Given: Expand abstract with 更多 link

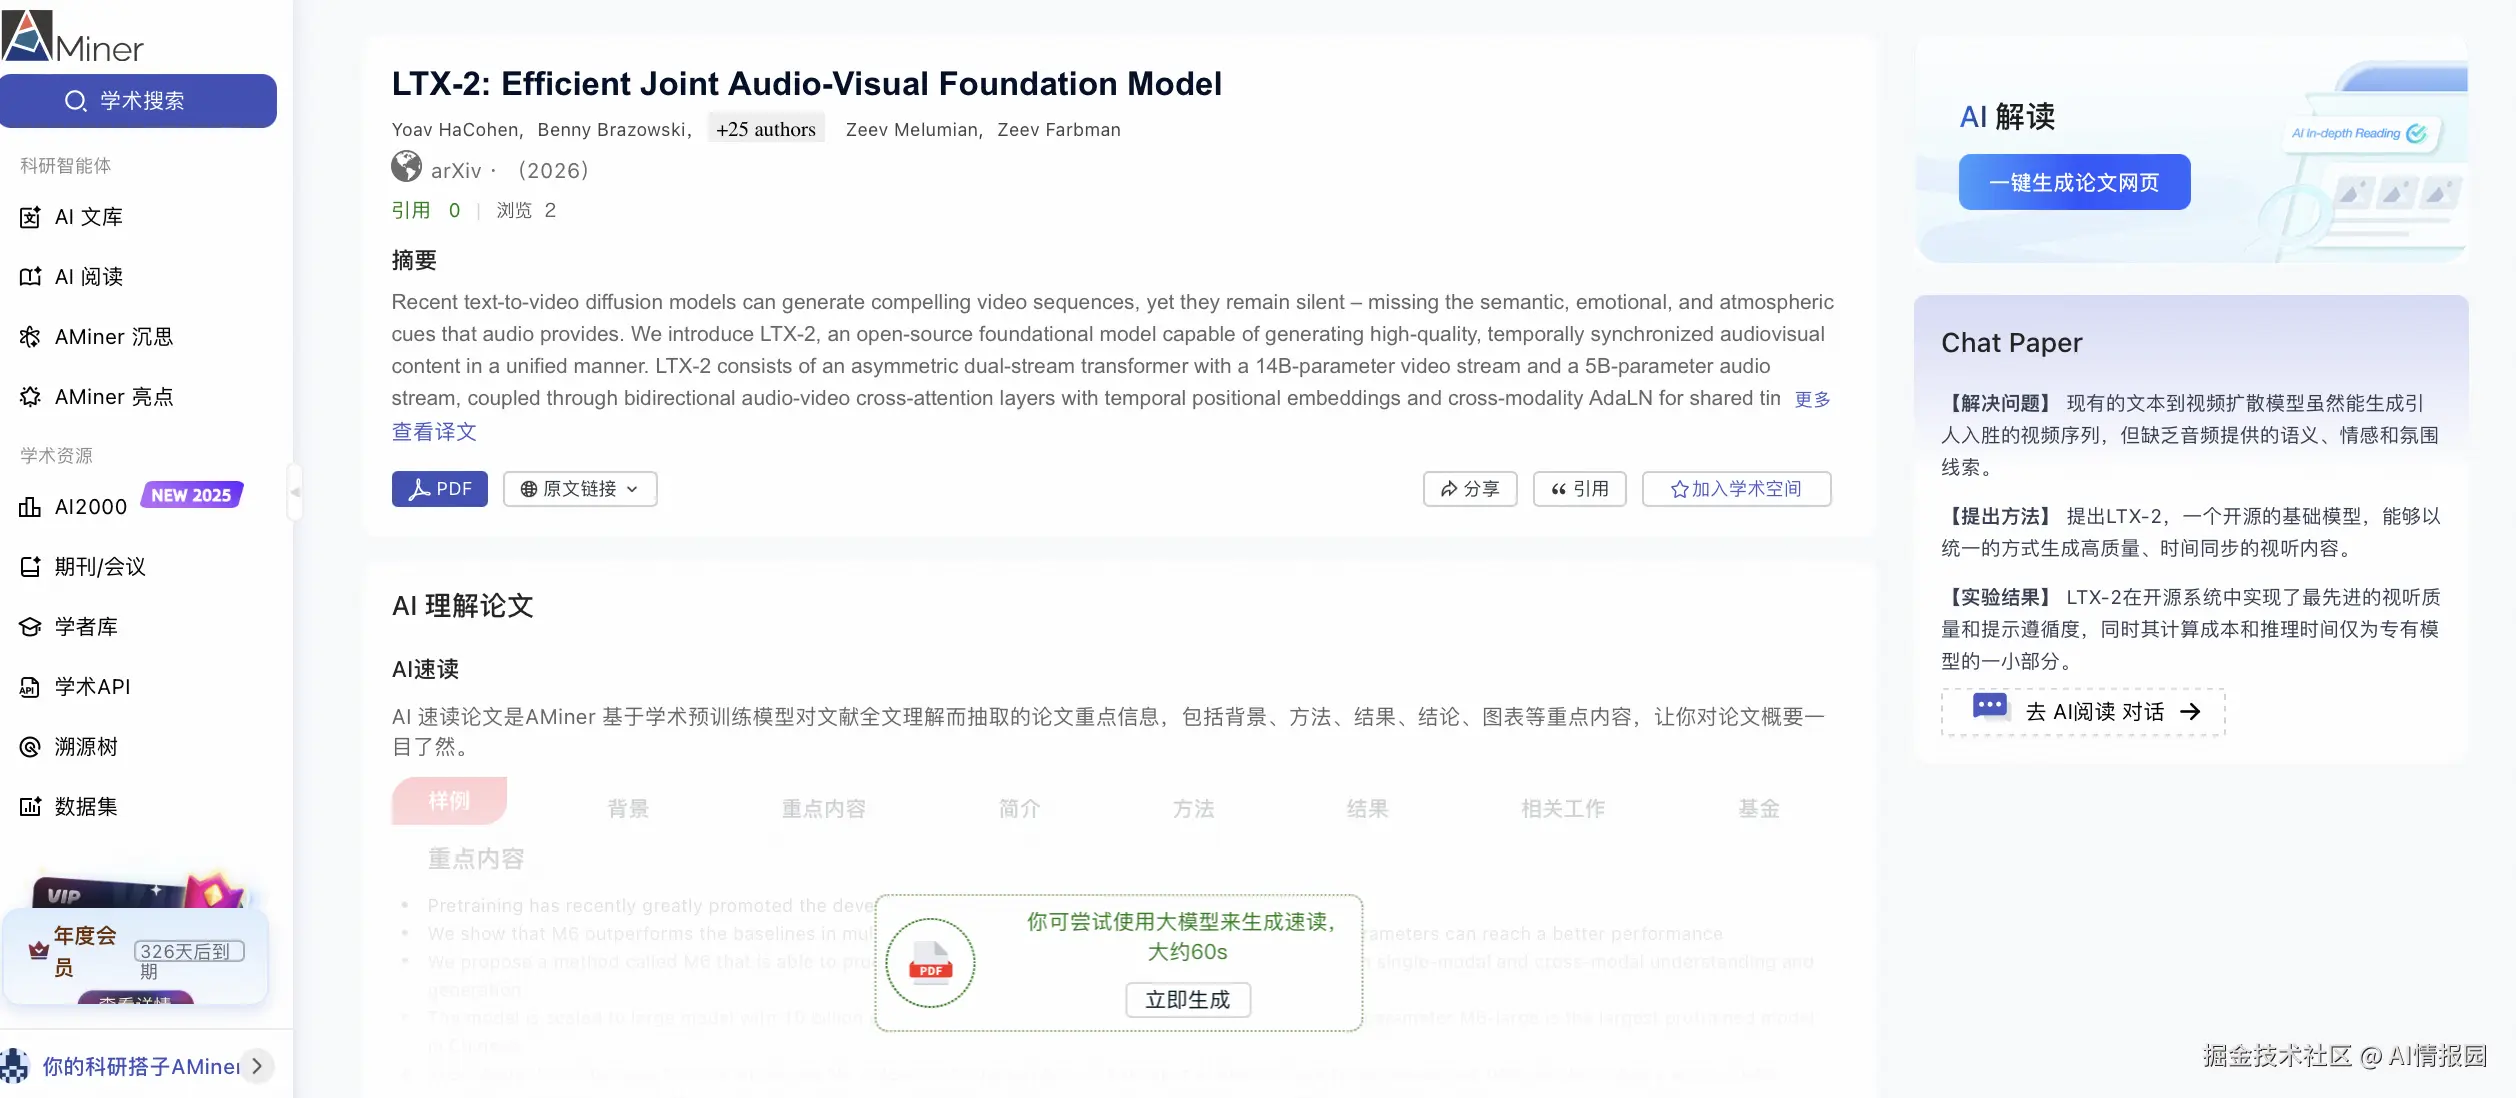Looking at the screenshot, I should coord(1812,399).
